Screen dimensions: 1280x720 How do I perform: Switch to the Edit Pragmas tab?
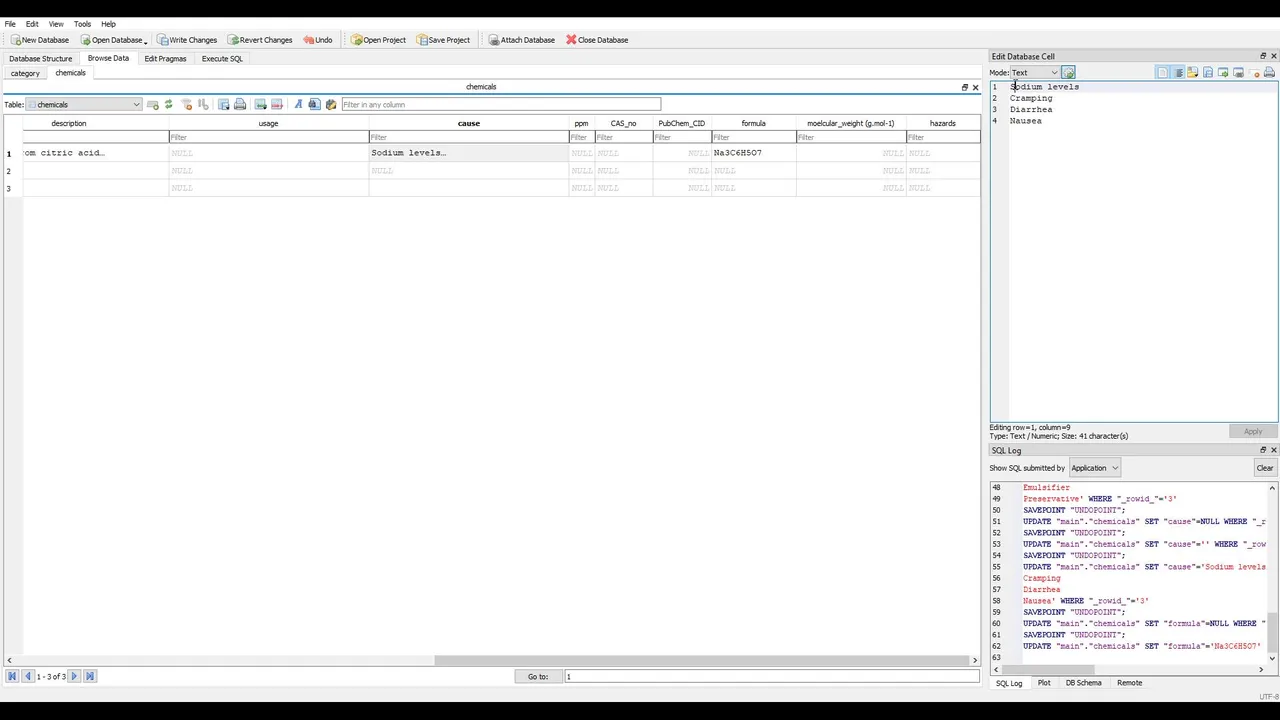coord(165,59)
